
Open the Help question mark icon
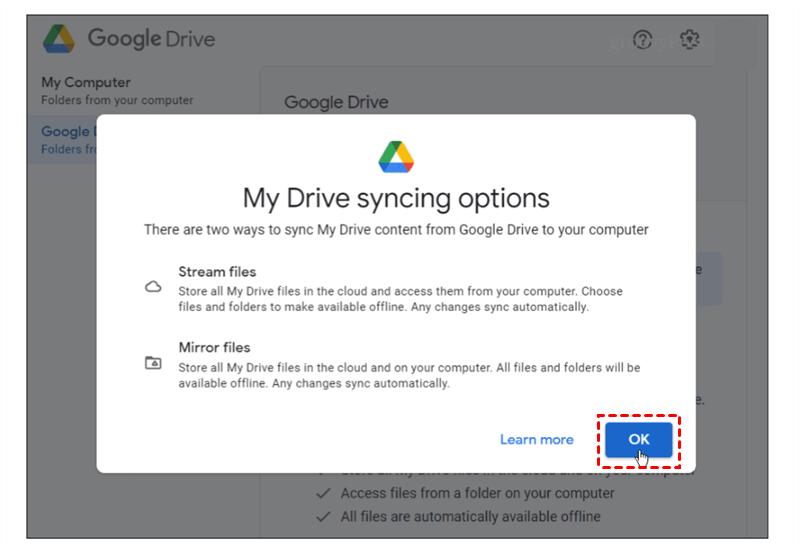click(x=643, y=40)
